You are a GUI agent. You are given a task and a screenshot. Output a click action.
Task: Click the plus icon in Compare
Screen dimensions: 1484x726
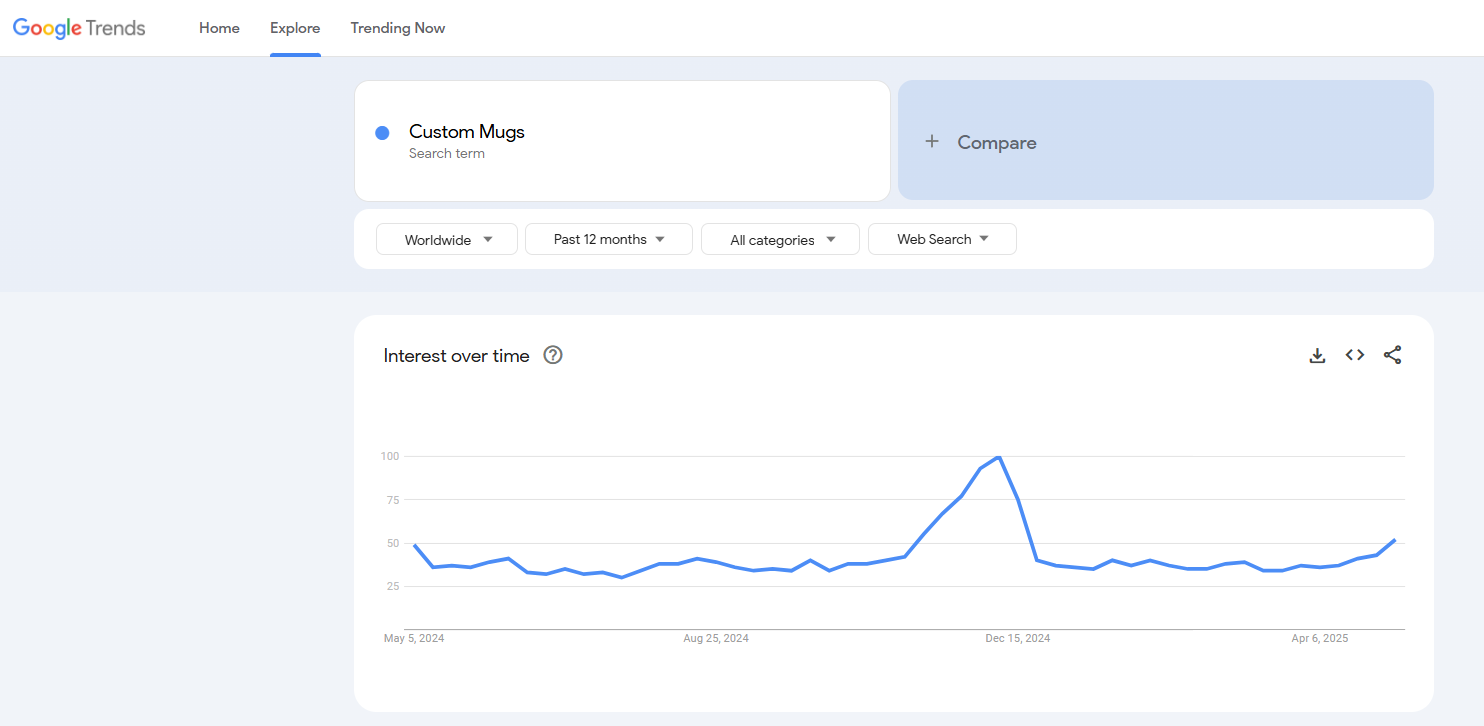click(932, 142)
